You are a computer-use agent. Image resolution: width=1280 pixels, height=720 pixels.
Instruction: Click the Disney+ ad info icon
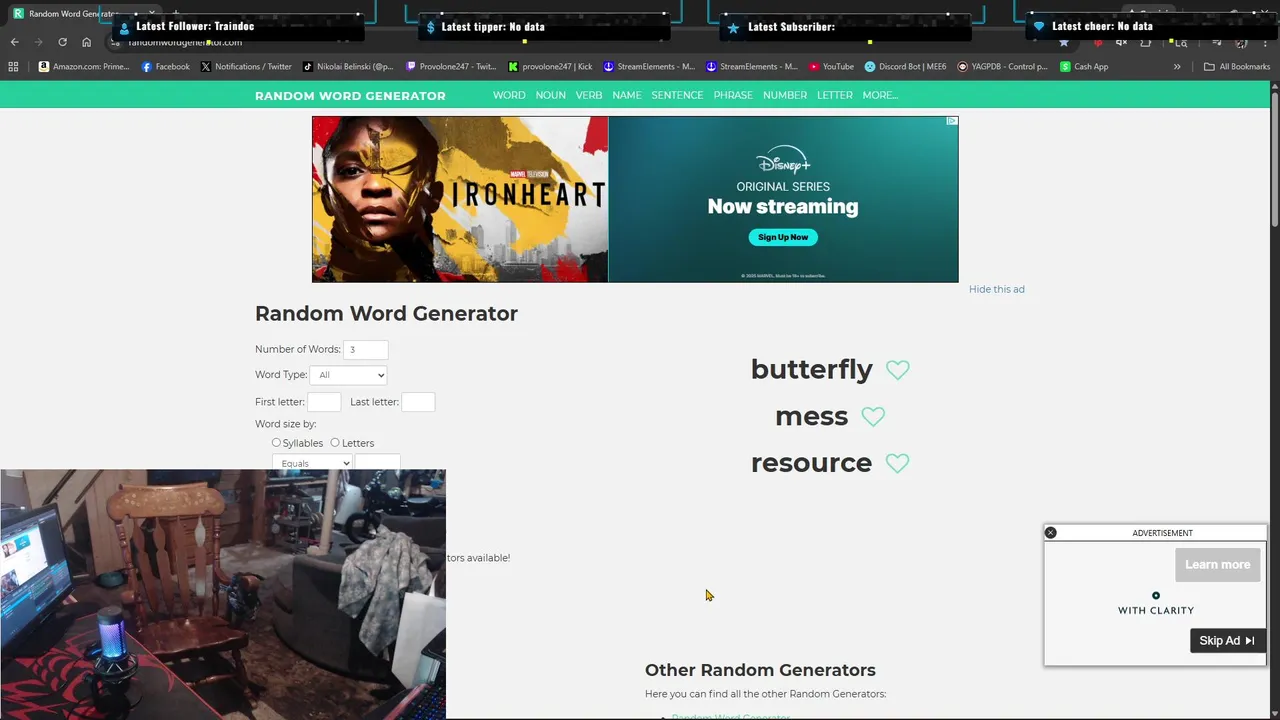click(952, 121)
